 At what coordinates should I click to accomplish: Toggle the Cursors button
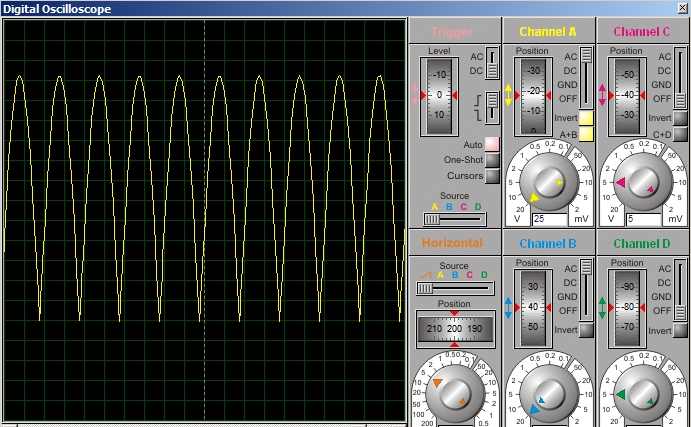click(x=492, y=176)
